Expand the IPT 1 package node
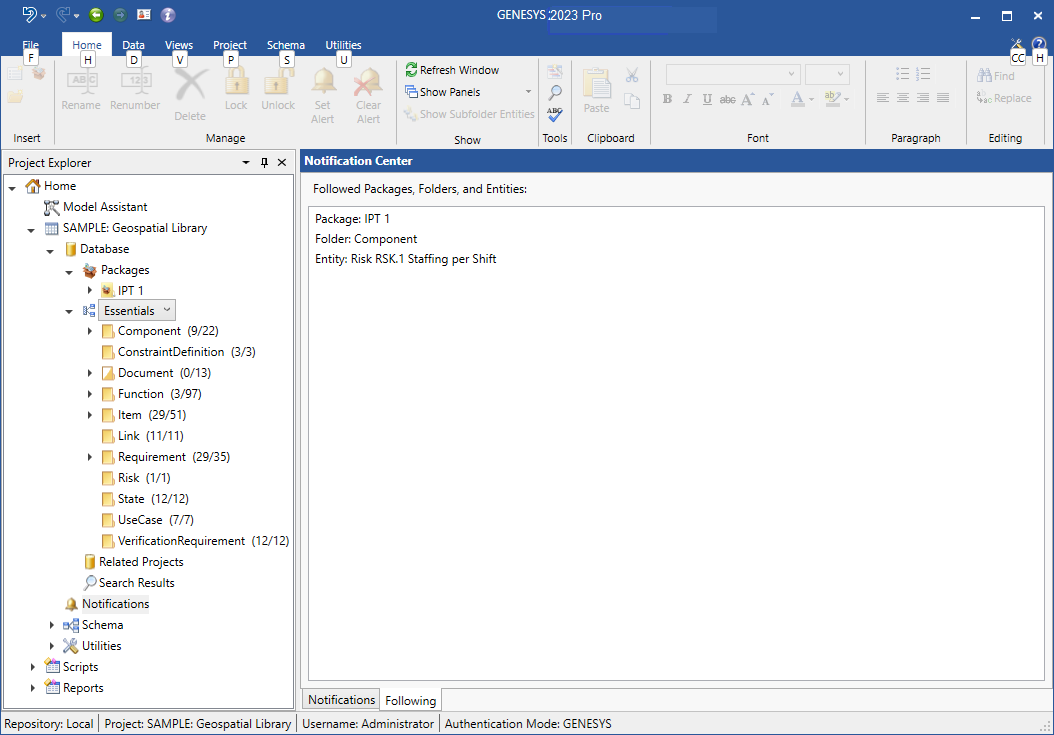This screenshot has height=735, width=1054. [89, 290]
